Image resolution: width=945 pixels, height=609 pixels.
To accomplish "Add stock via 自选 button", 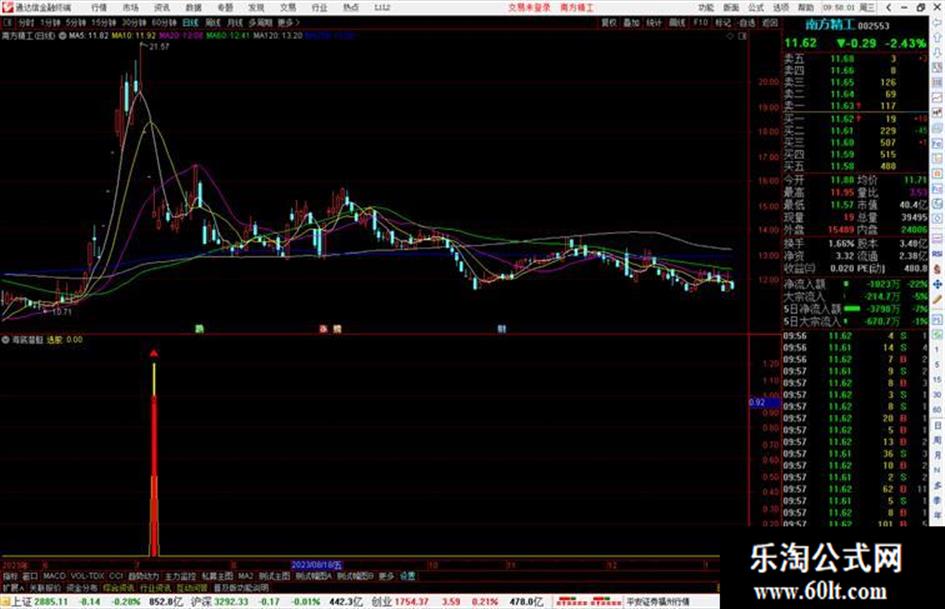I will (x=746, y=23).
